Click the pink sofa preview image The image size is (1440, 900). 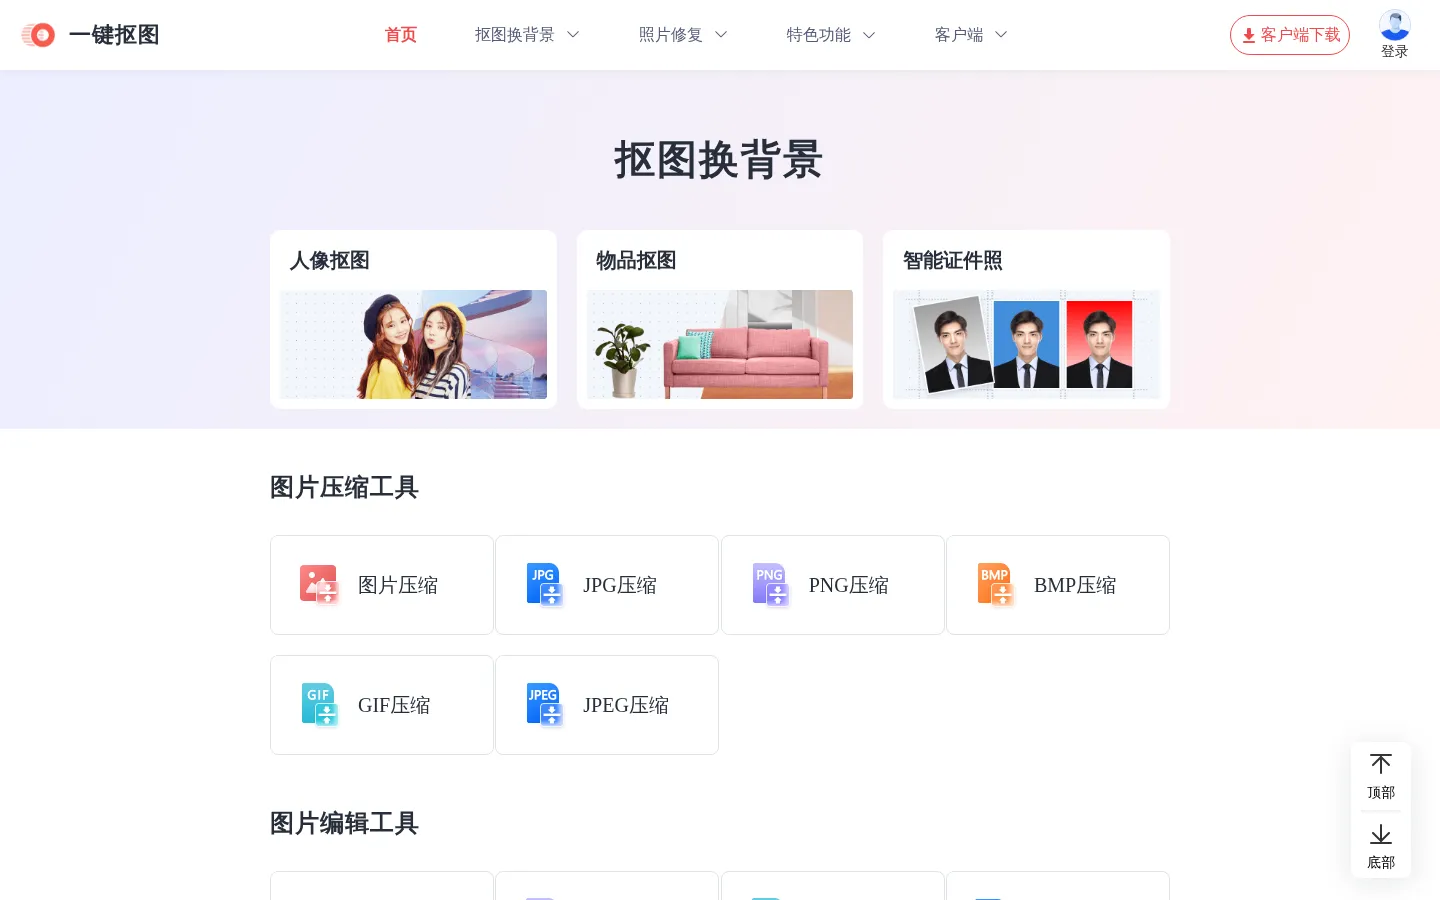(720, 344)
